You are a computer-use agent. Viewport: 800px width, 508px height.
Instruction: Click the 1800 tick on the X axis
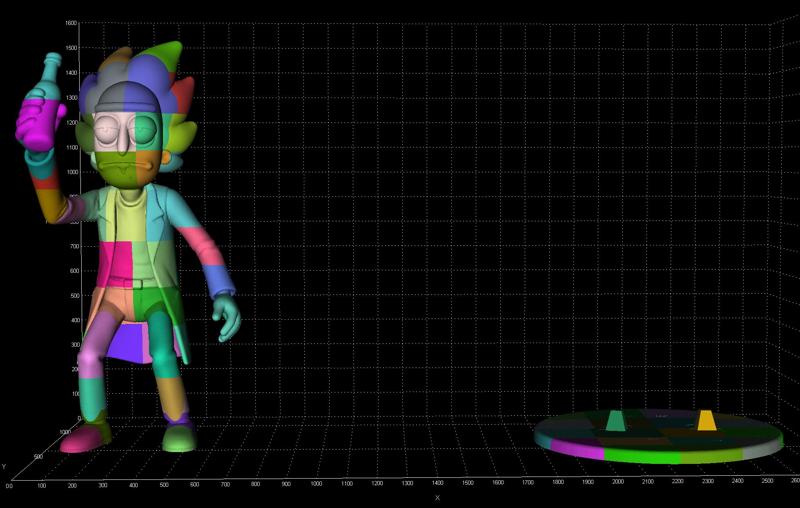(558, 482)
